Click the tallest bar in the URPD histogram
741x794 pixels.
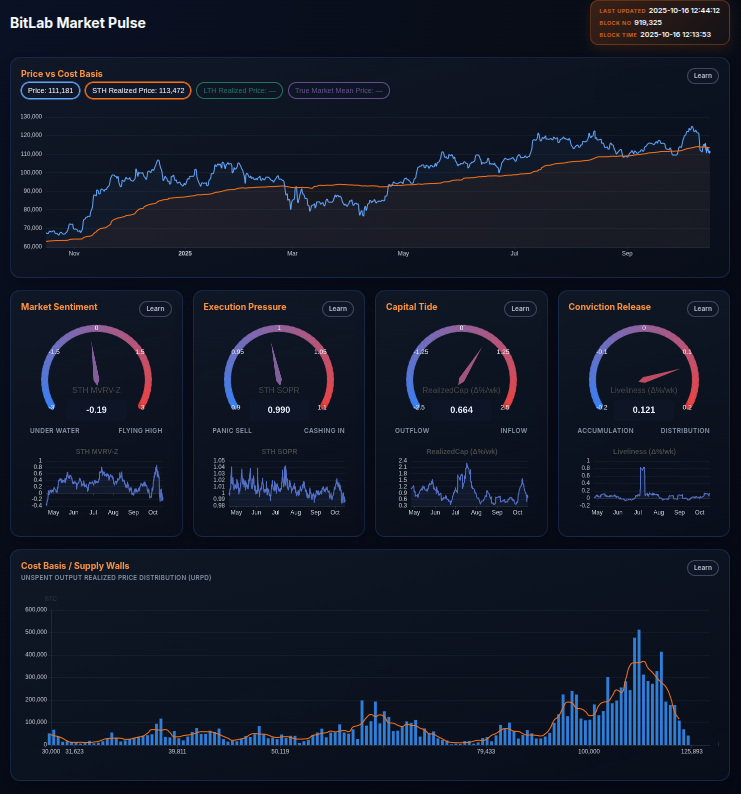pos(639,688)
